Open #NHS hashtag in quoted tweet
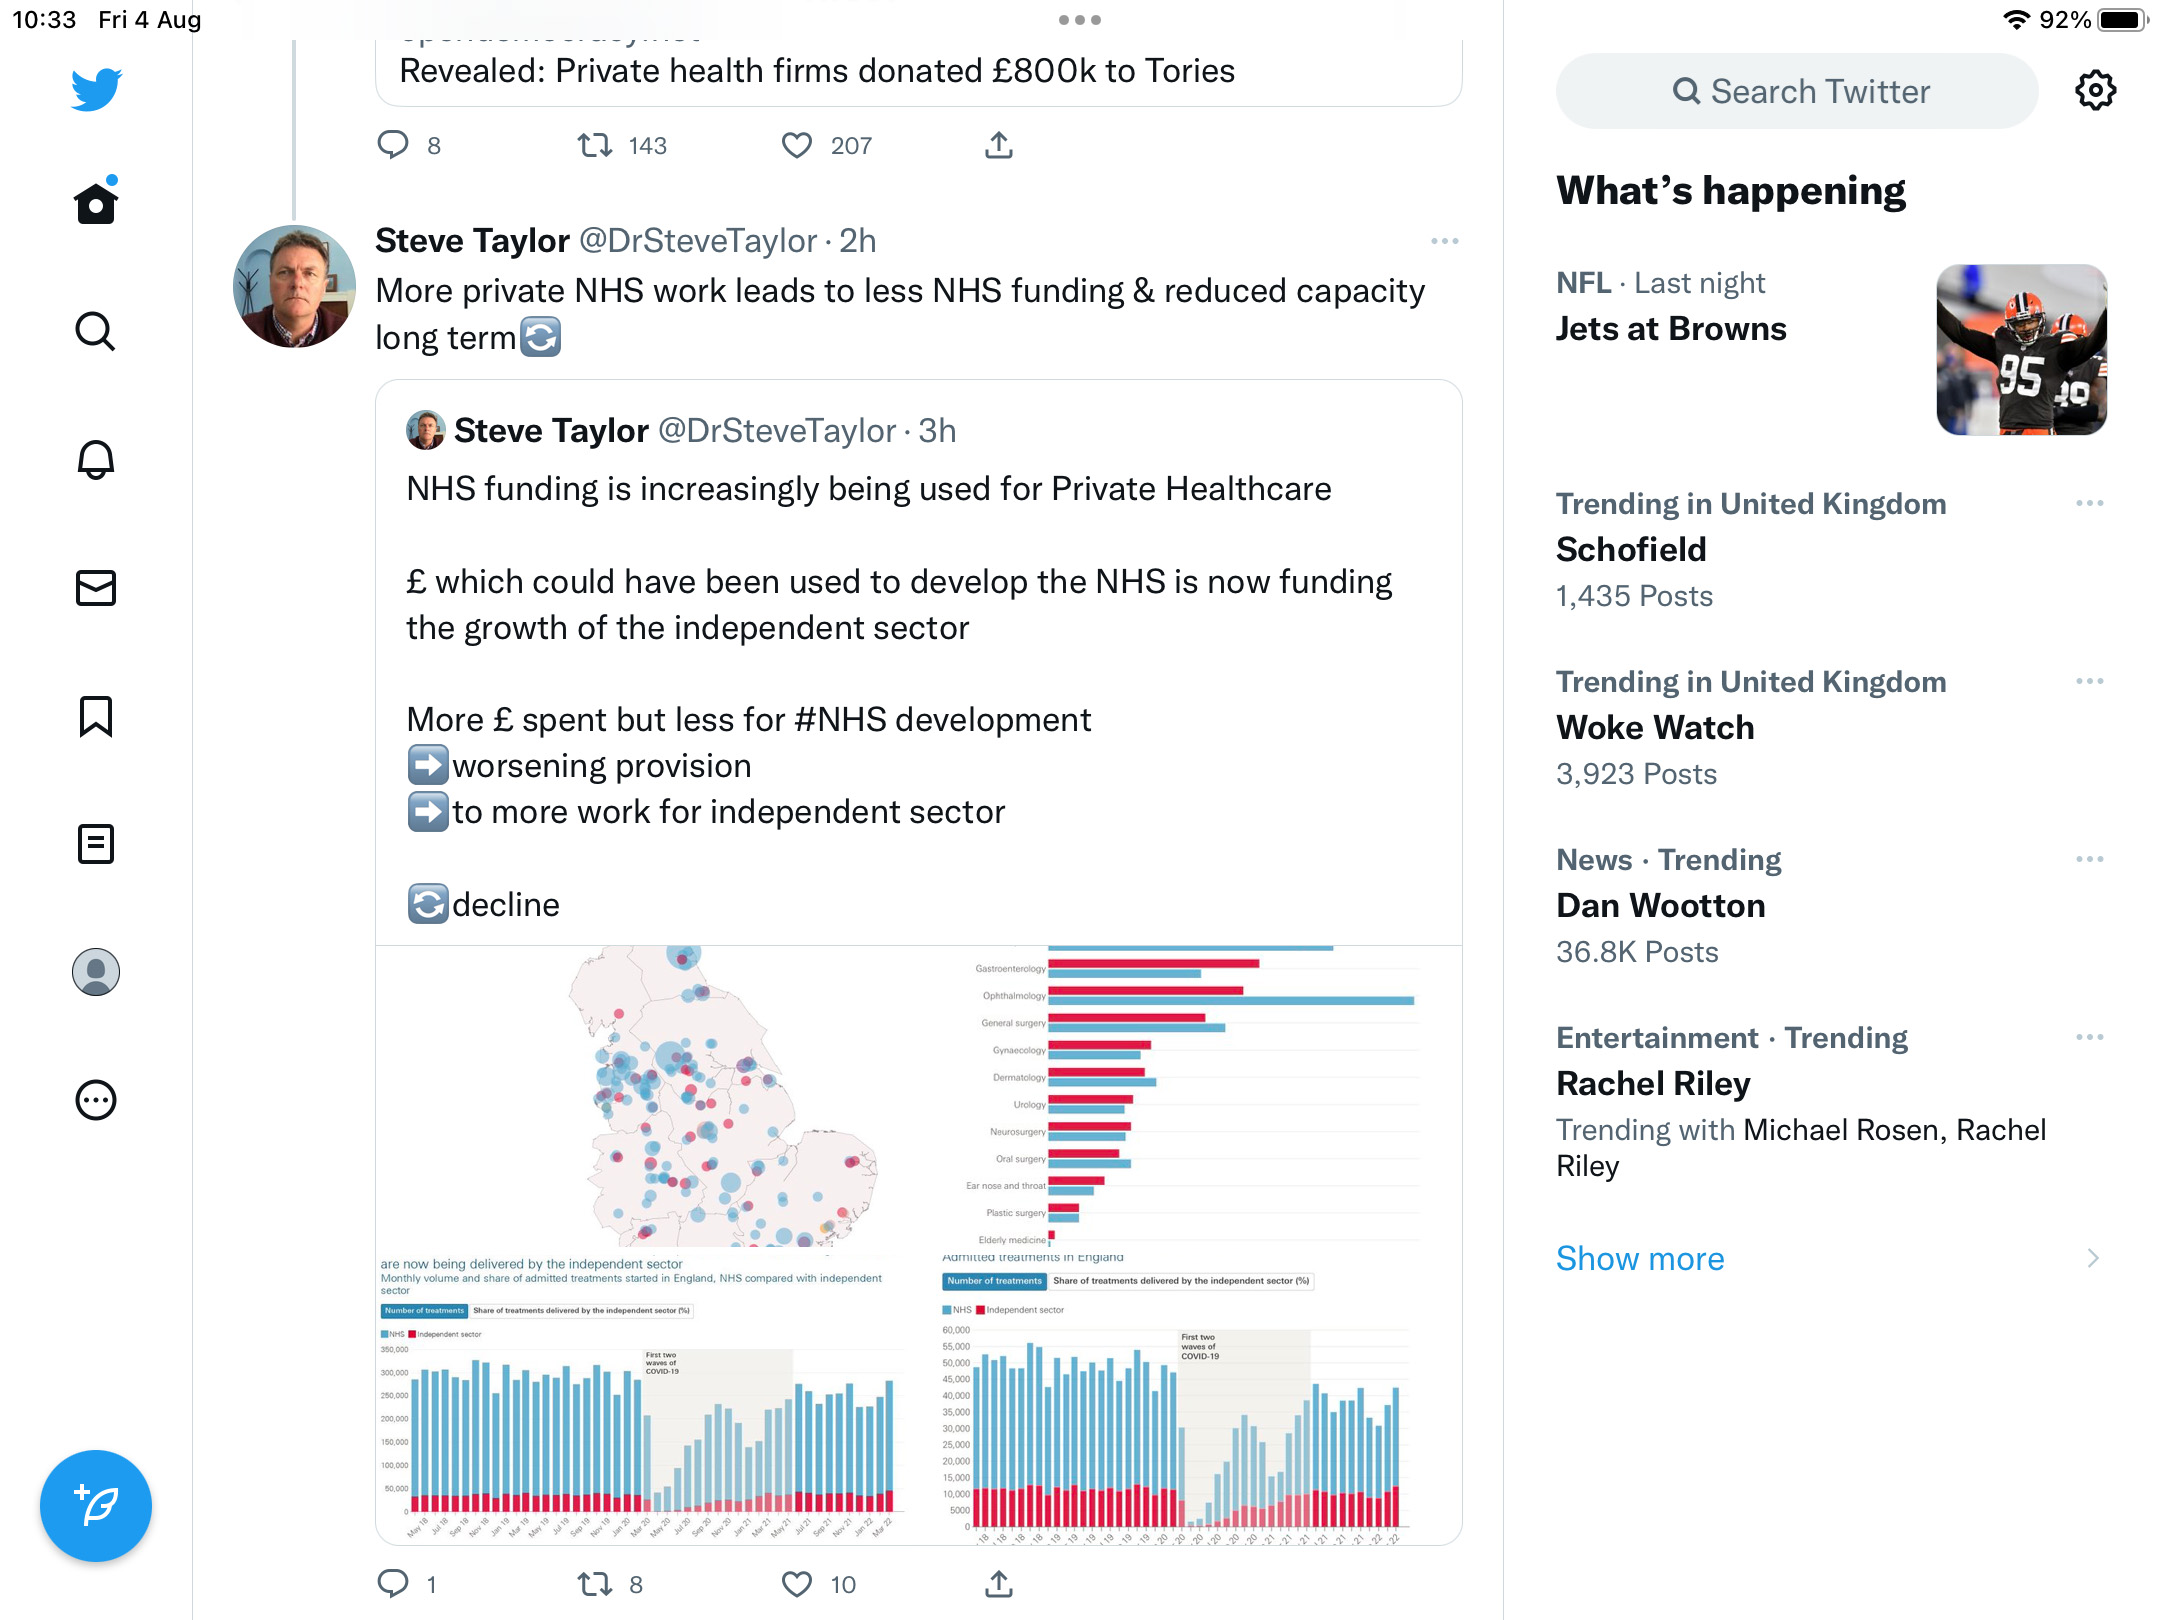2160x1620 pixels. tap(840, 720)
